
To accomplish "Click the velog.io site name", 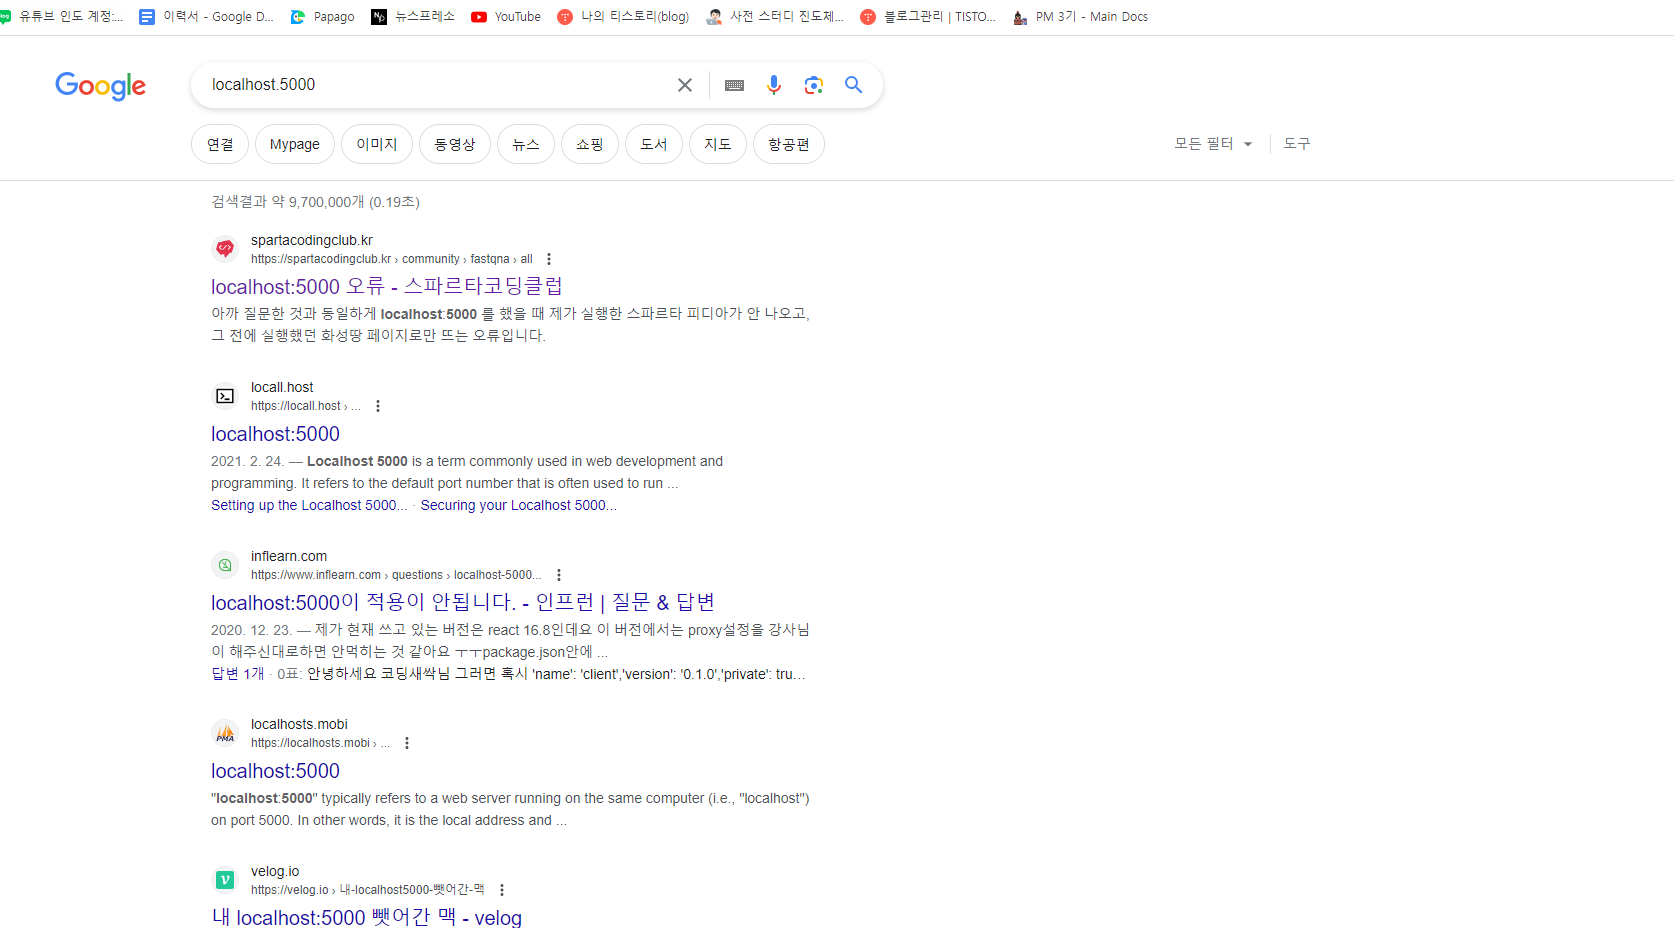I will pos(275,871).
